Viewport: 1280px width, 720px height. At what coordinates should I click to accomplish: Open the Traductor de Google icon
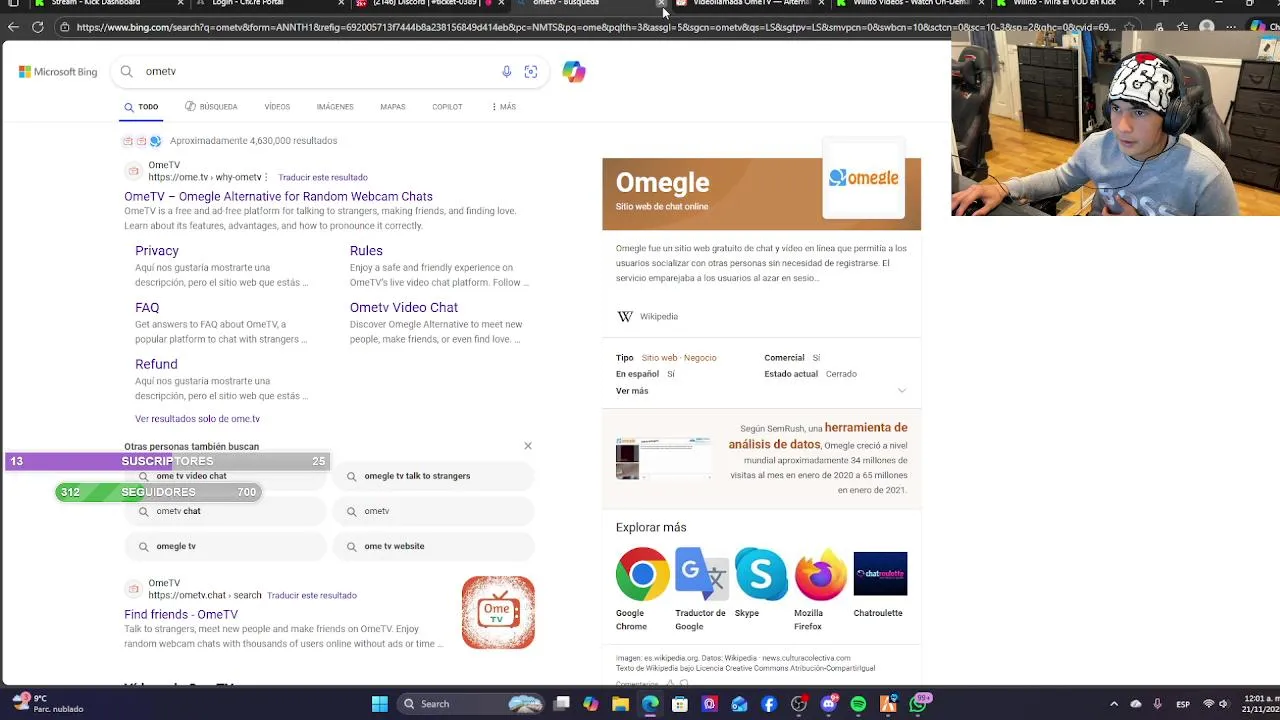pos(701,574)
